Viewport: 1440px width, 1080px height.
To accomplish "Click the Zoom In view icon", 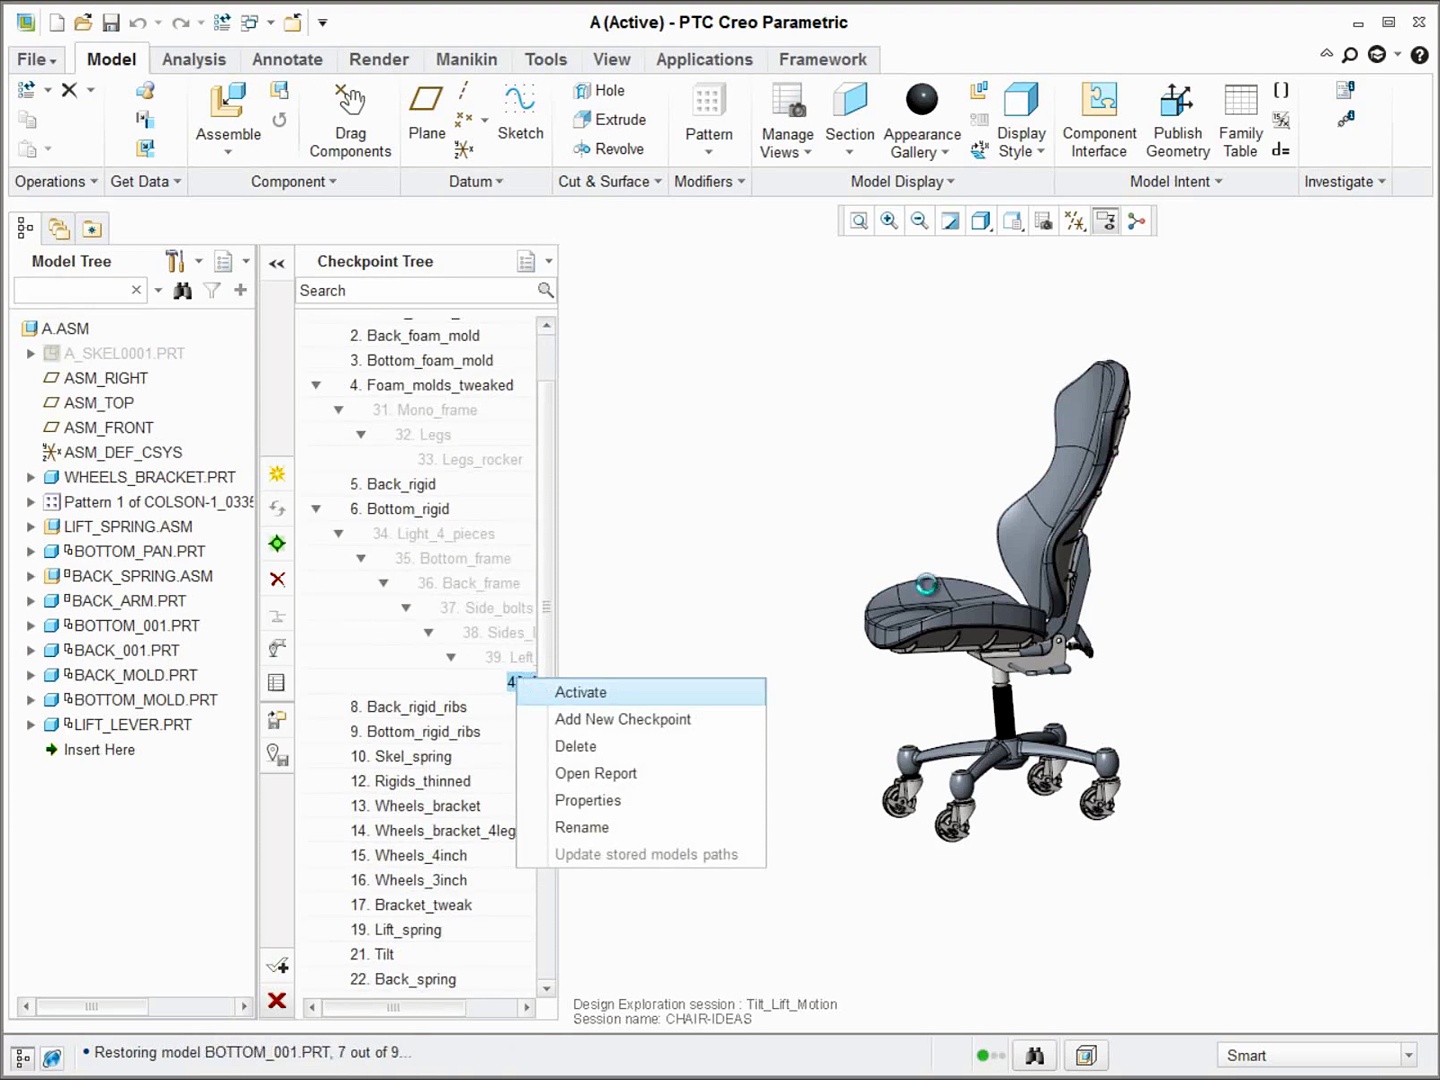I will point(889,221).
